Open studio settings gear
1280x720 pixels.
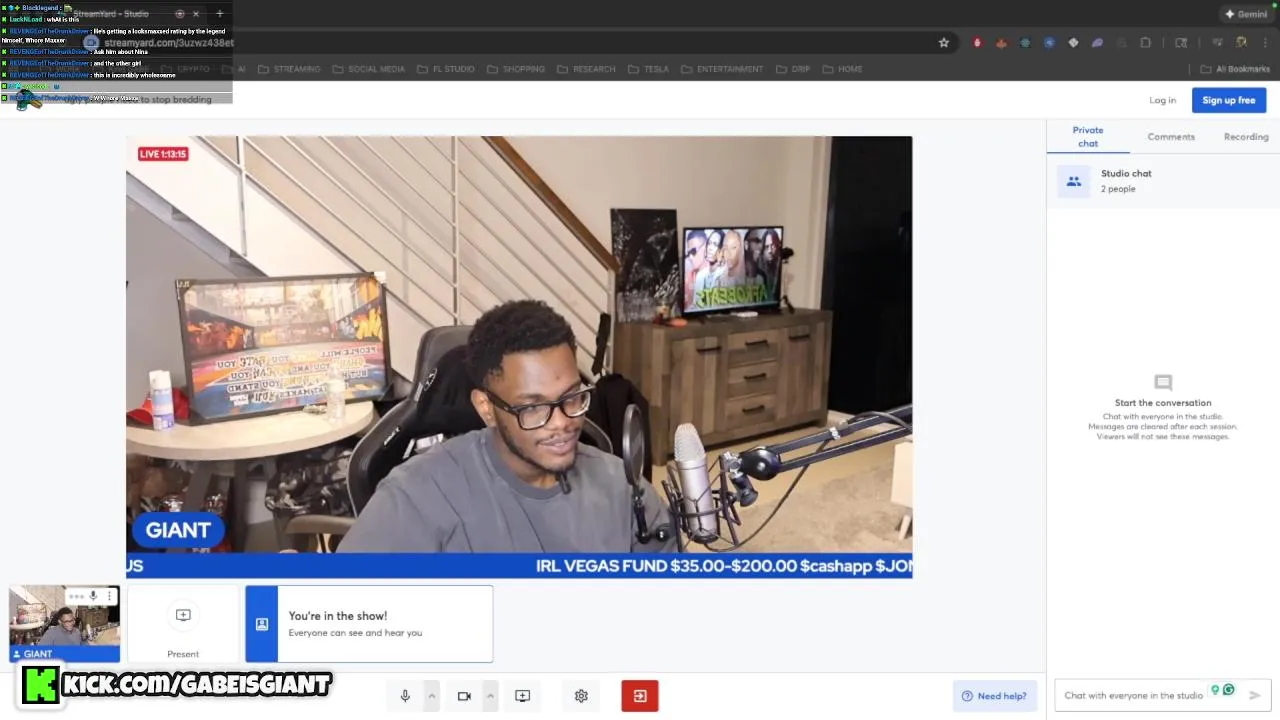[x=581, y=696]
